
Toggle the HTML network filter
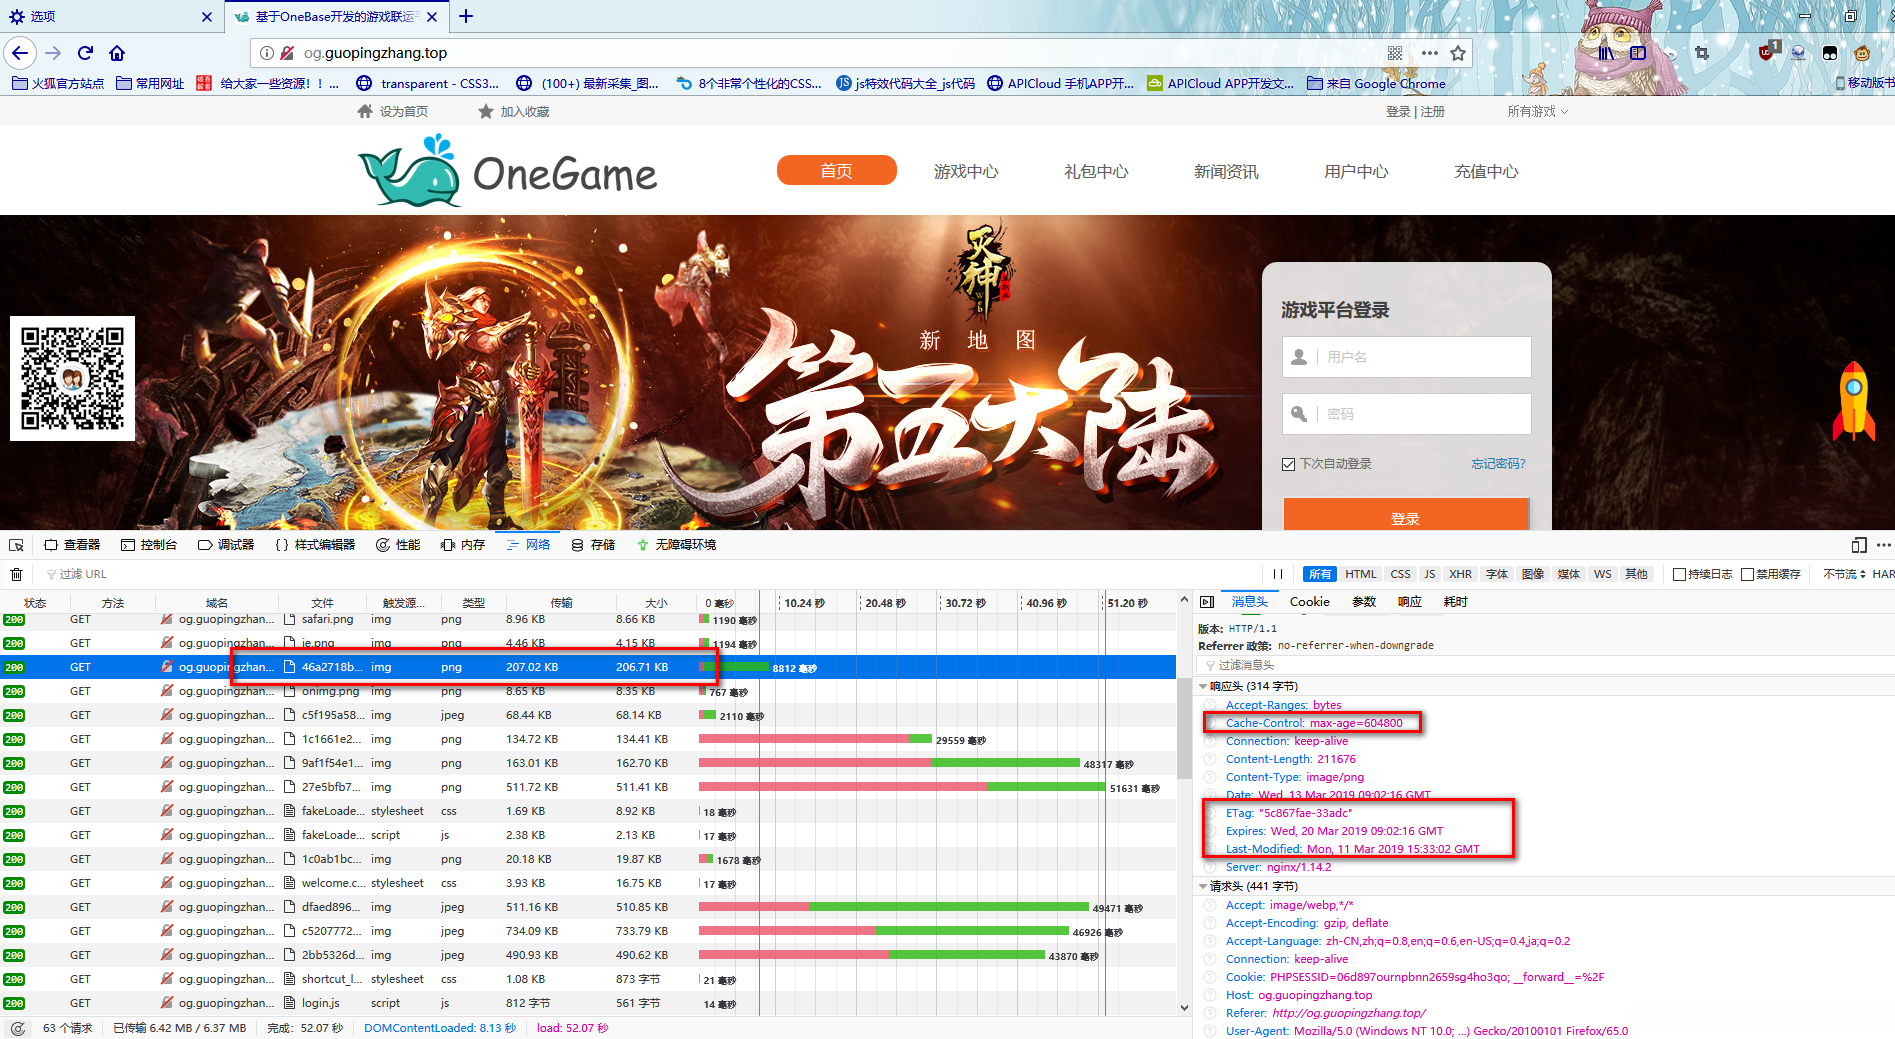click(1361, 574)
